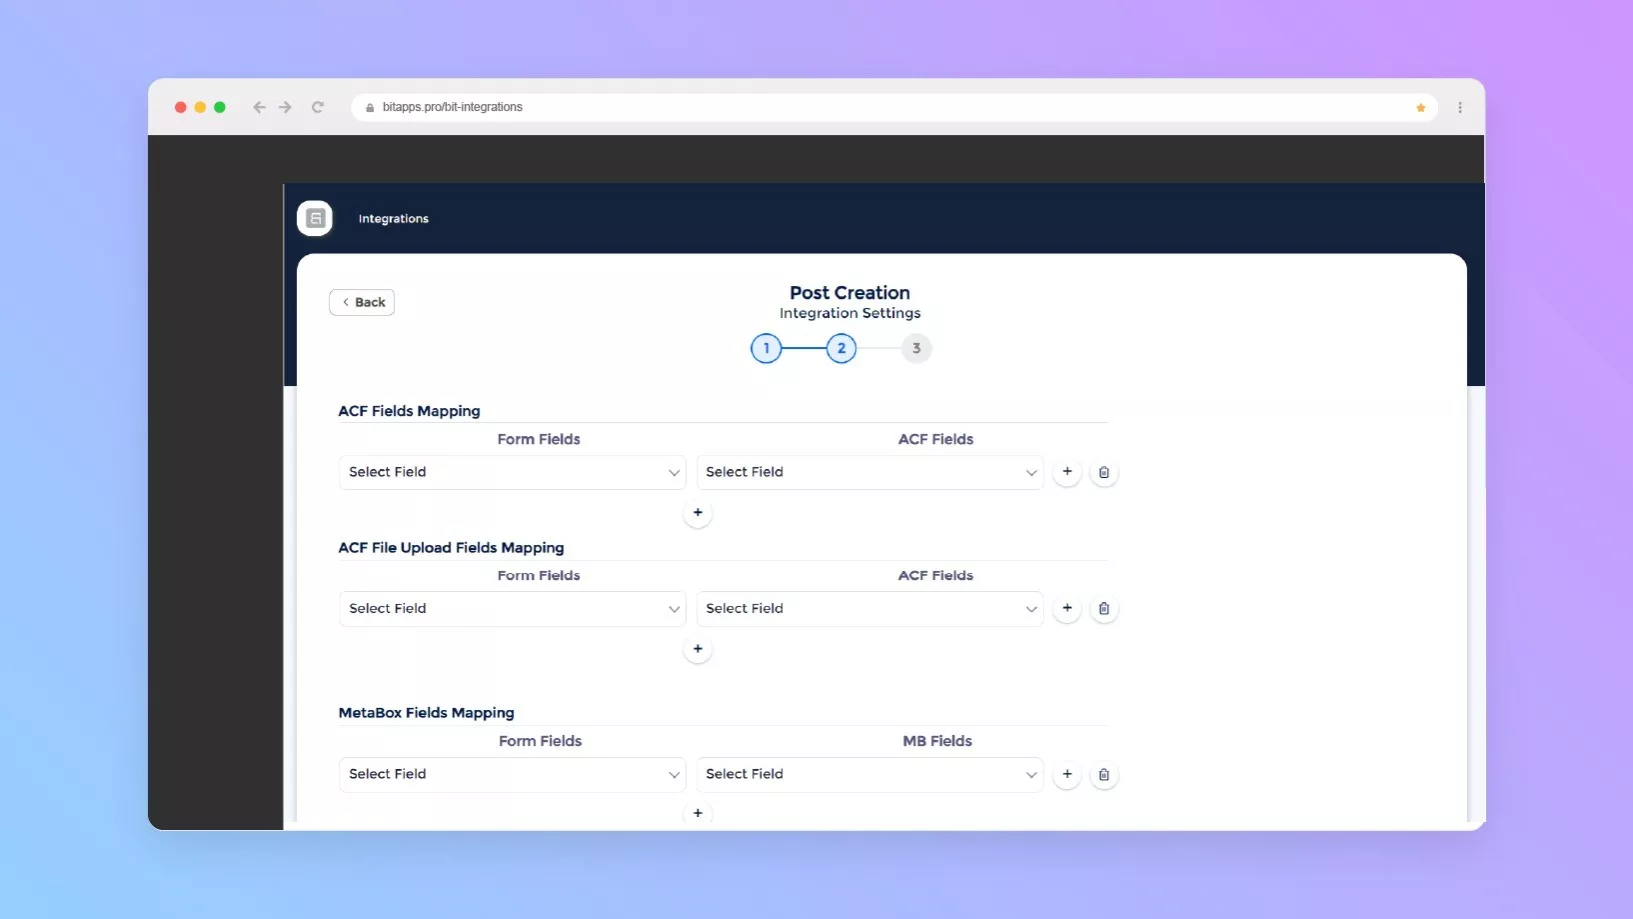Click the Back button

pyautogui.click(x=362, y=302)
